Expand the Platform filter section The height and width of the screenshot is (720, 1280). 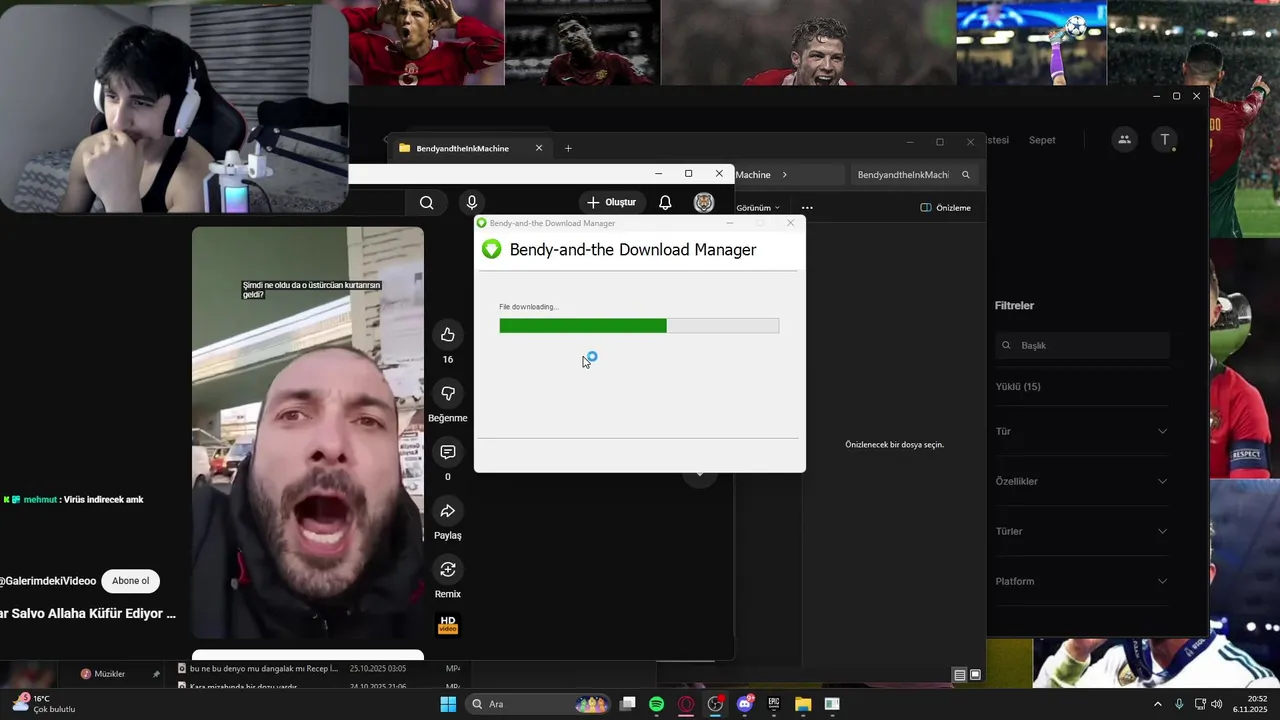[1081, 581]
